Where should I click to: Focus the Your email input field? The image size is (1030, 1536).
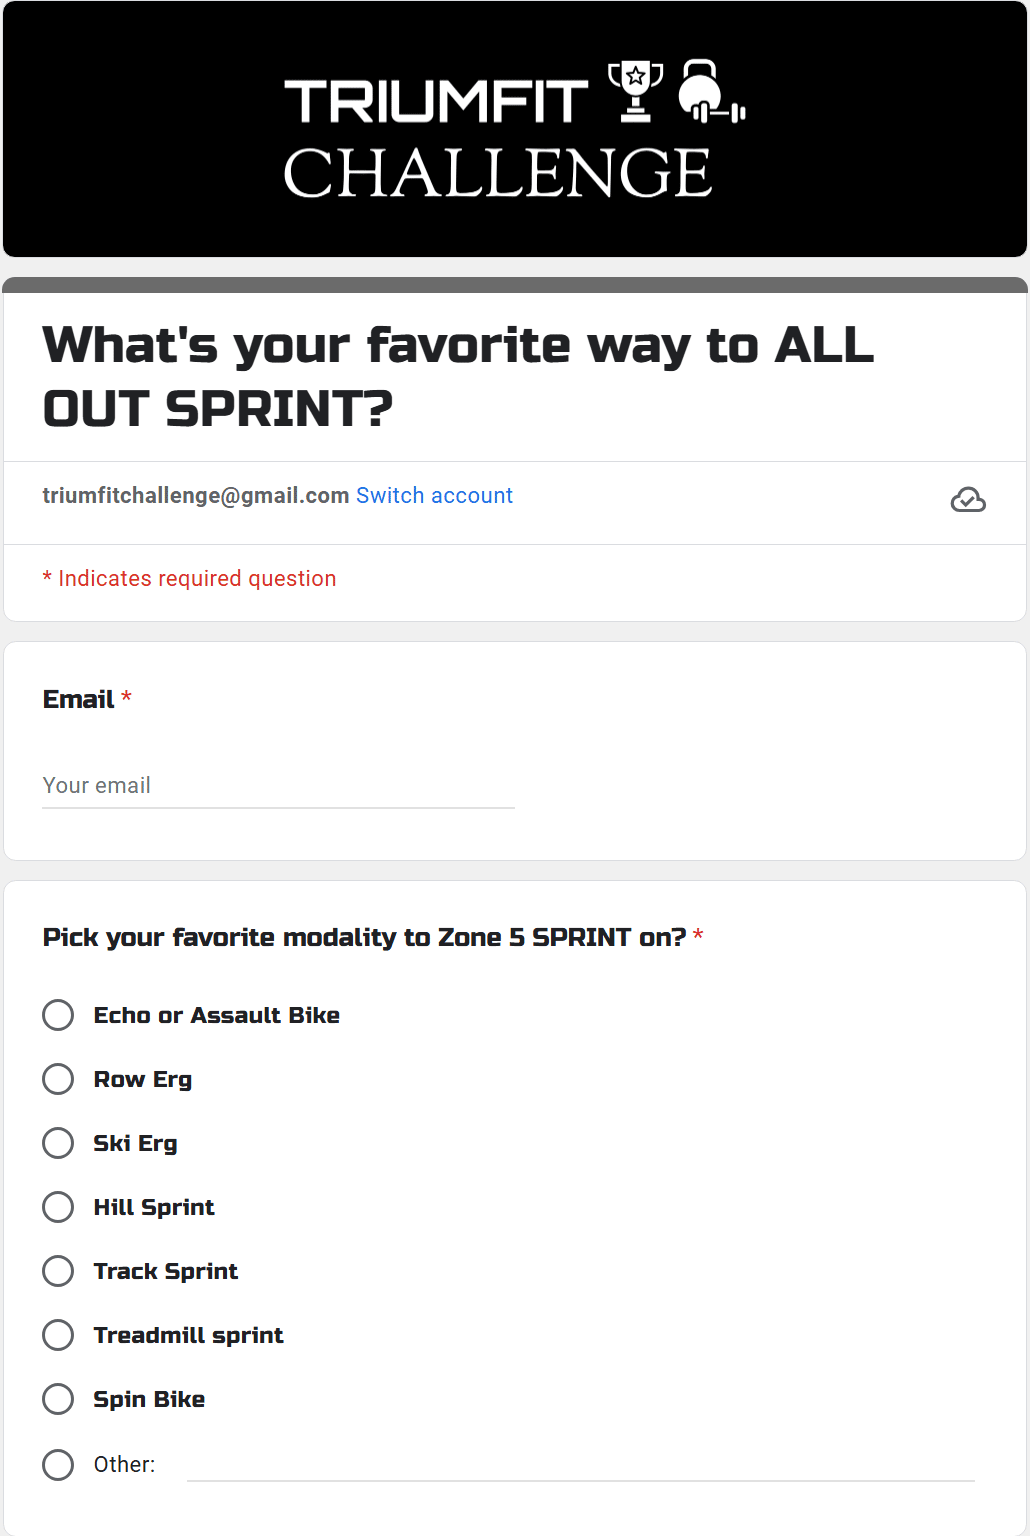[278, 786]
